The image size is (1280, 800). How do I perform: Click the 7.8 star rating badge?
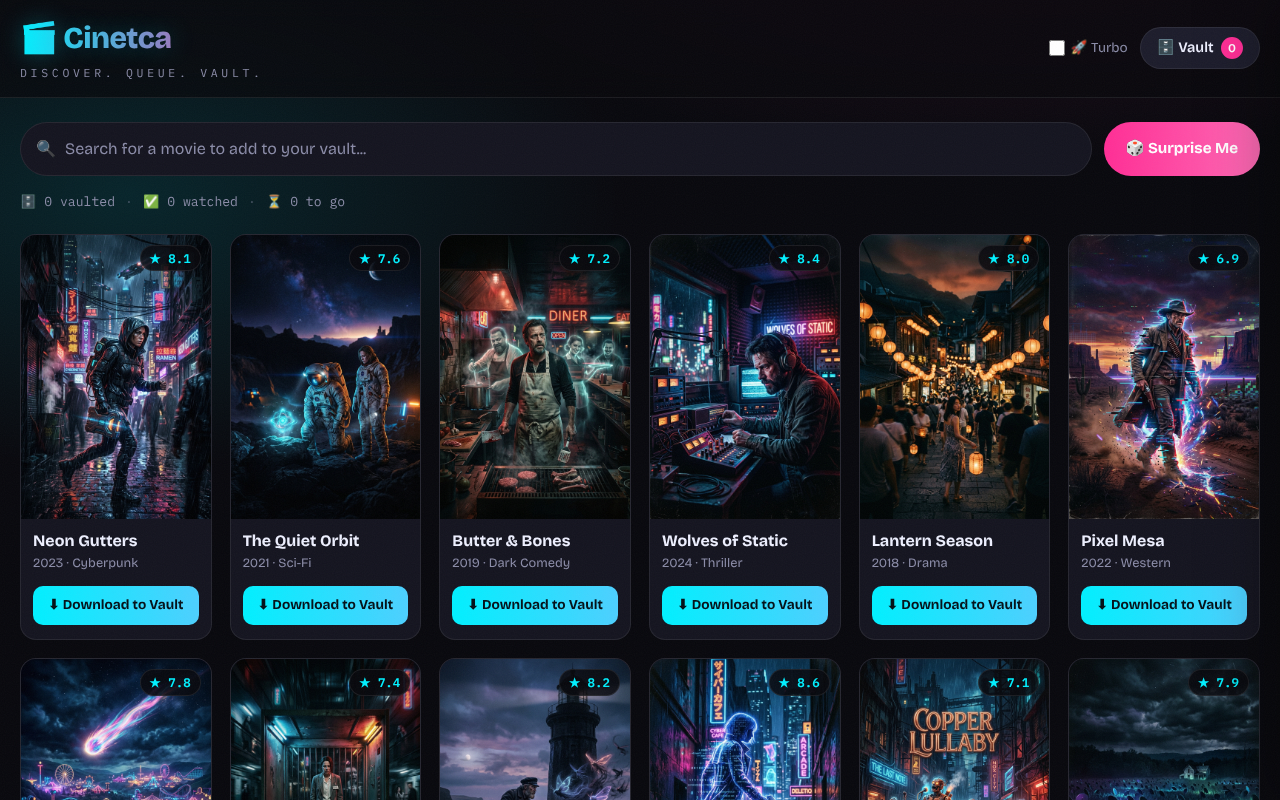click(x=170, y=683)
